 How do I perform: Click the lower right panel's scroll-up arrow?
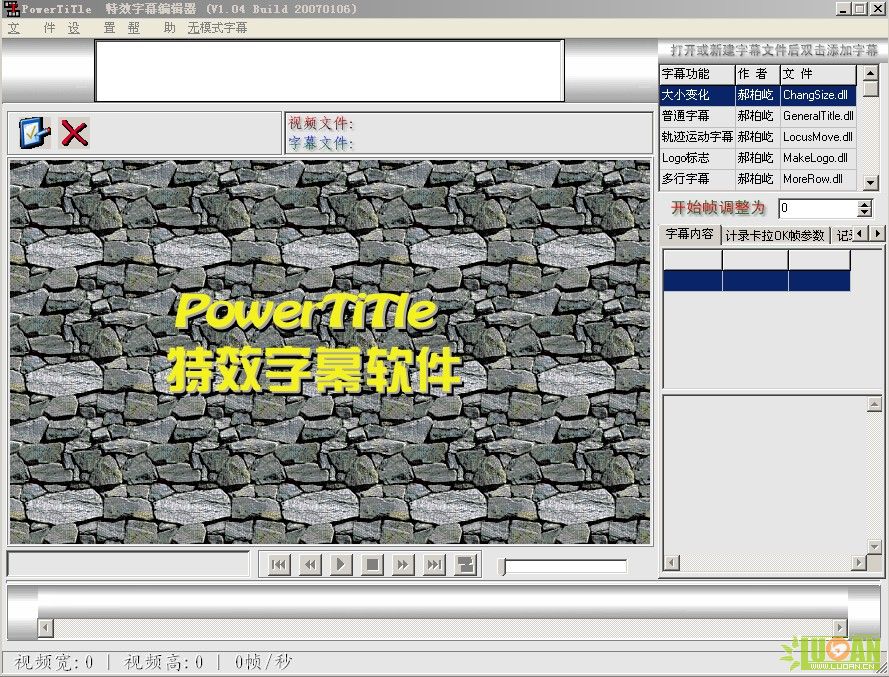874,404
